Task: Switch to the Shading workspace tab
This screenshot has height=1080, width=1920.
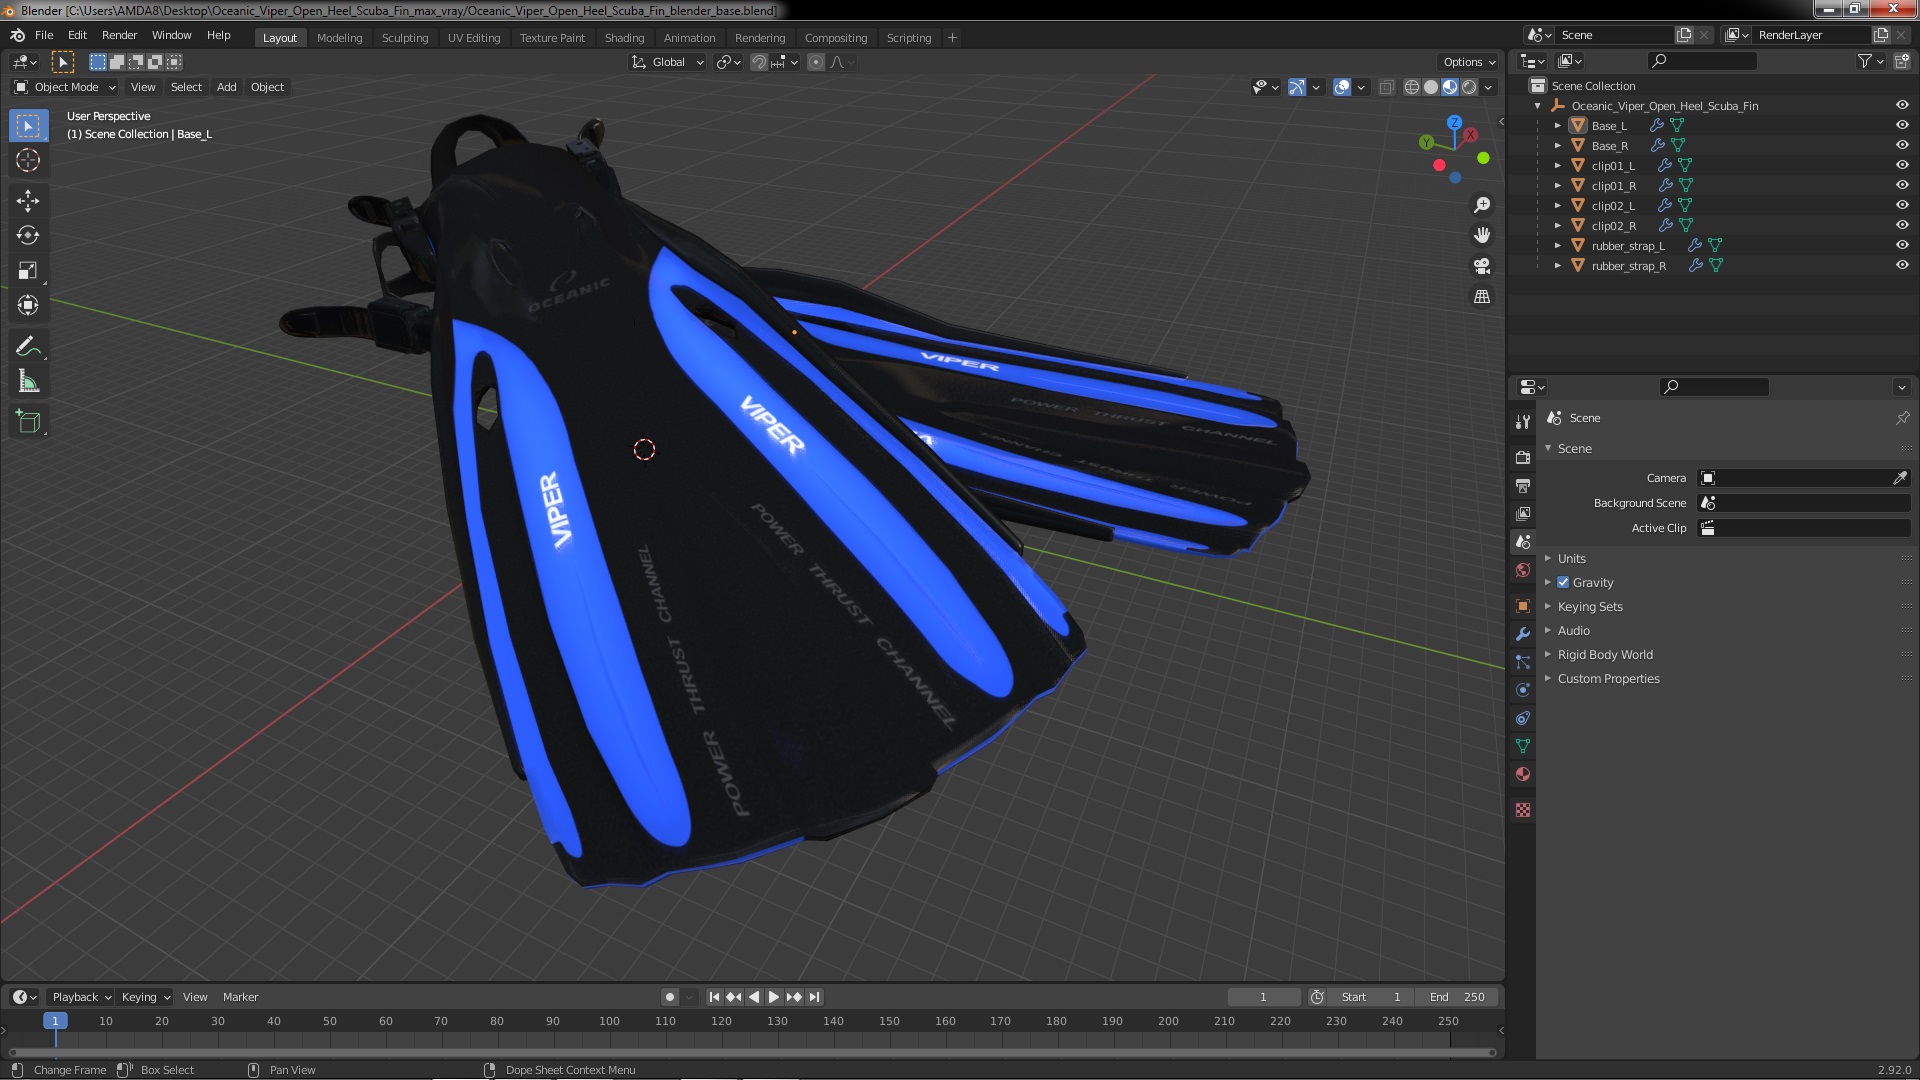Action: point(624,38)
